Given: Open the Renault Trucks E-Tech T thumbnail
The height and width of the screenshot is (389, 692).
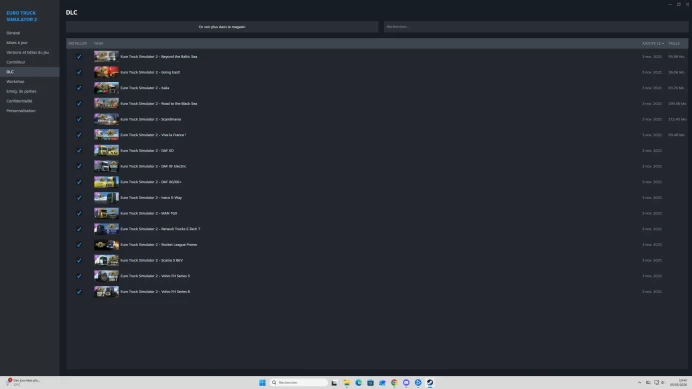Looking at the screenshot, I should [106, 229].
